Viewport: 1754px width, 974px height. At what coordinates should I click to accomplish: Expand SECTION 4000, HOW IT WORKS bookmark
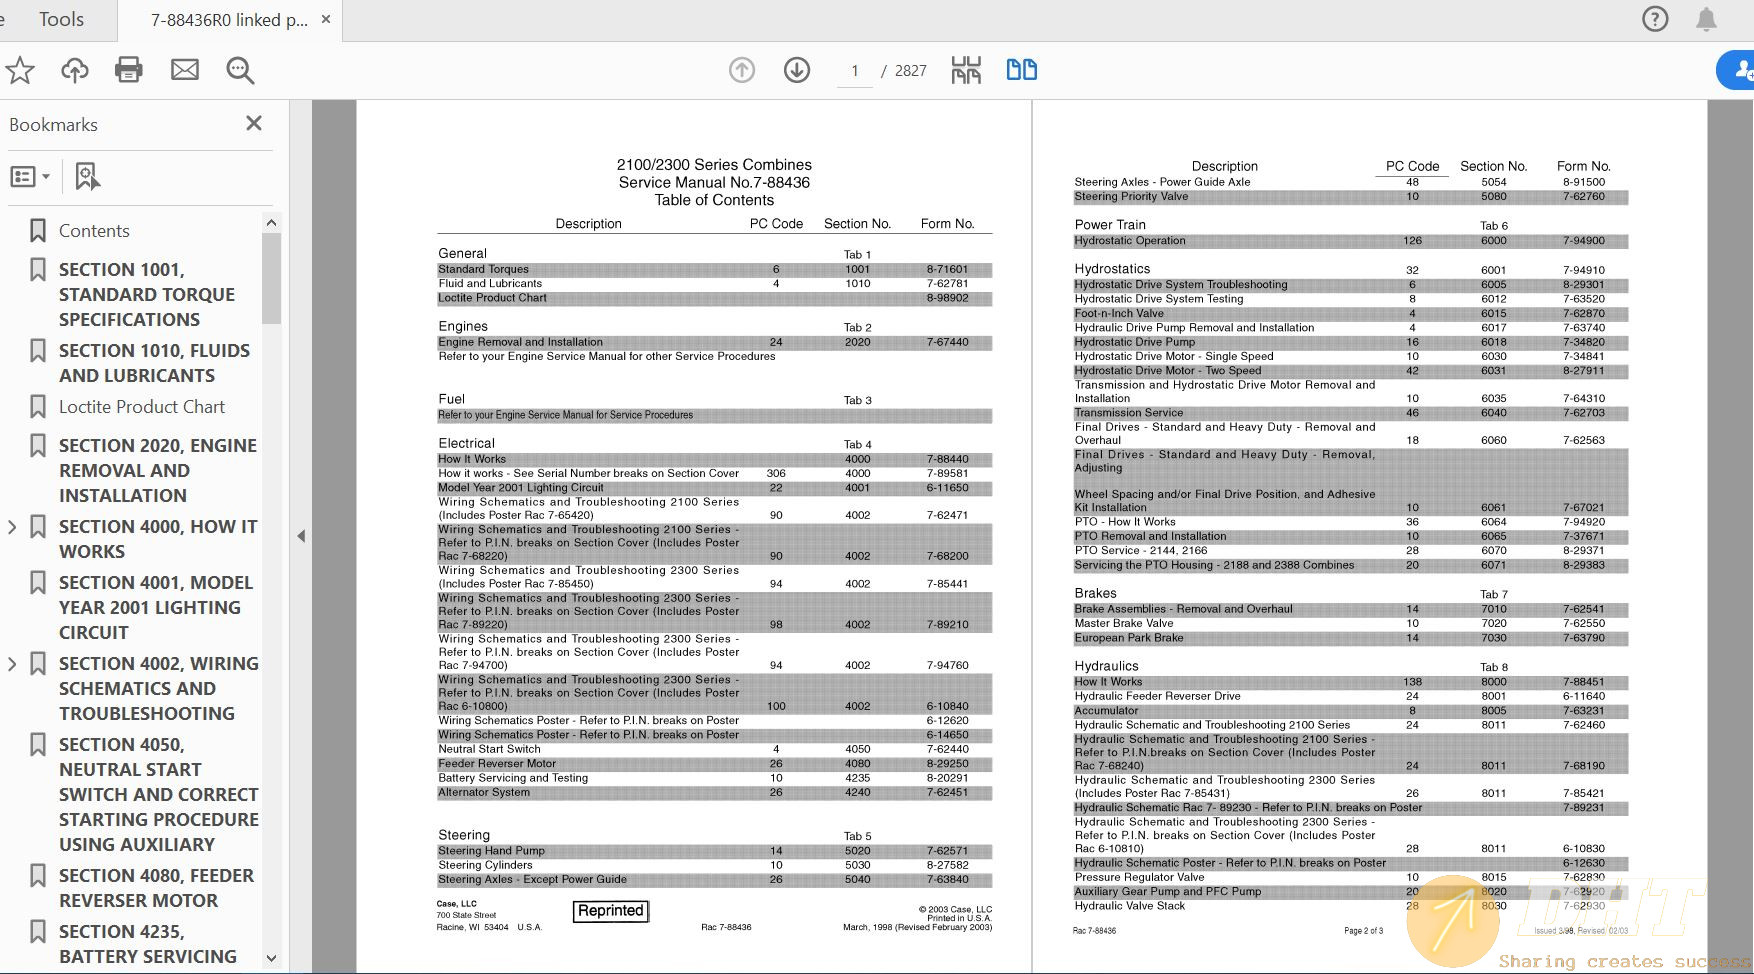pos(12,527)
